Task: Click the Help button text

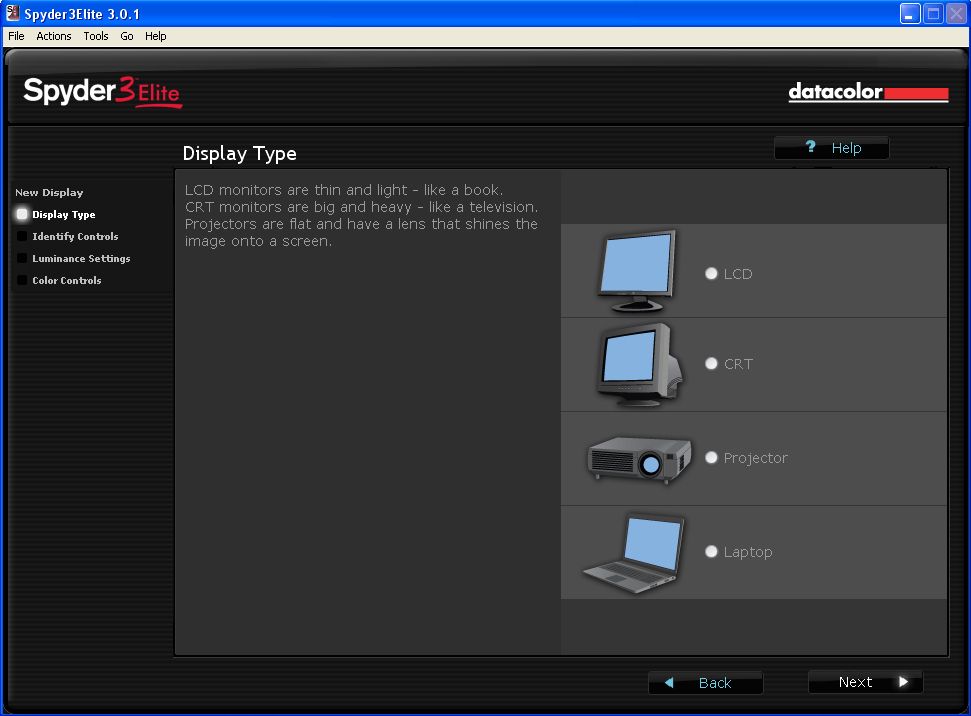Action: (x=846, y=148)
